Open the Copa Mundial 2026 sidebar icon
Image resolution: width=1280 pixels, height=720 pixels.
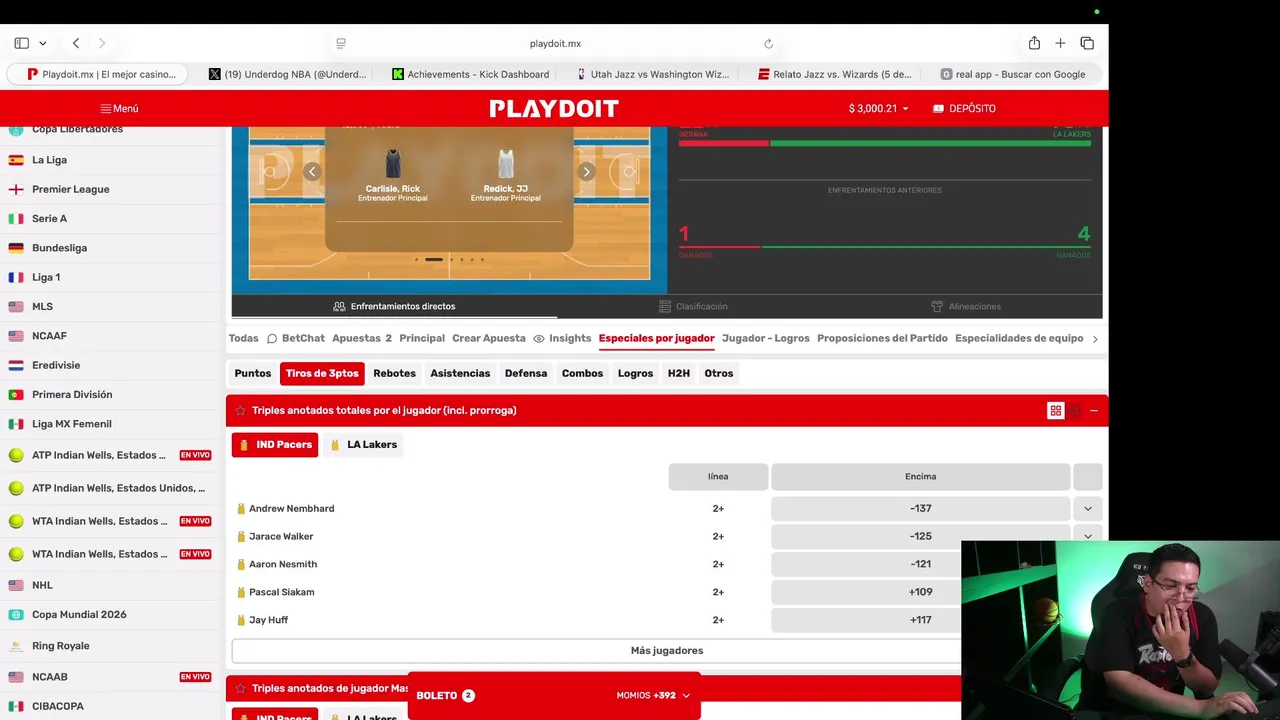16,615
